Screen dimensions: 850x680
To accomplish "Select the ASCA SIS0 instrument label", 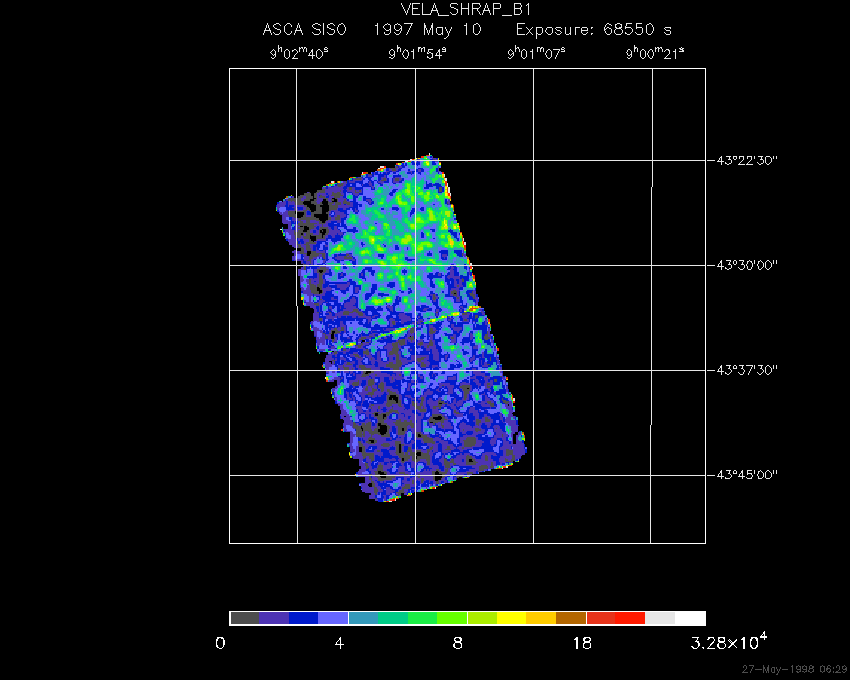I will pos(305,29).
